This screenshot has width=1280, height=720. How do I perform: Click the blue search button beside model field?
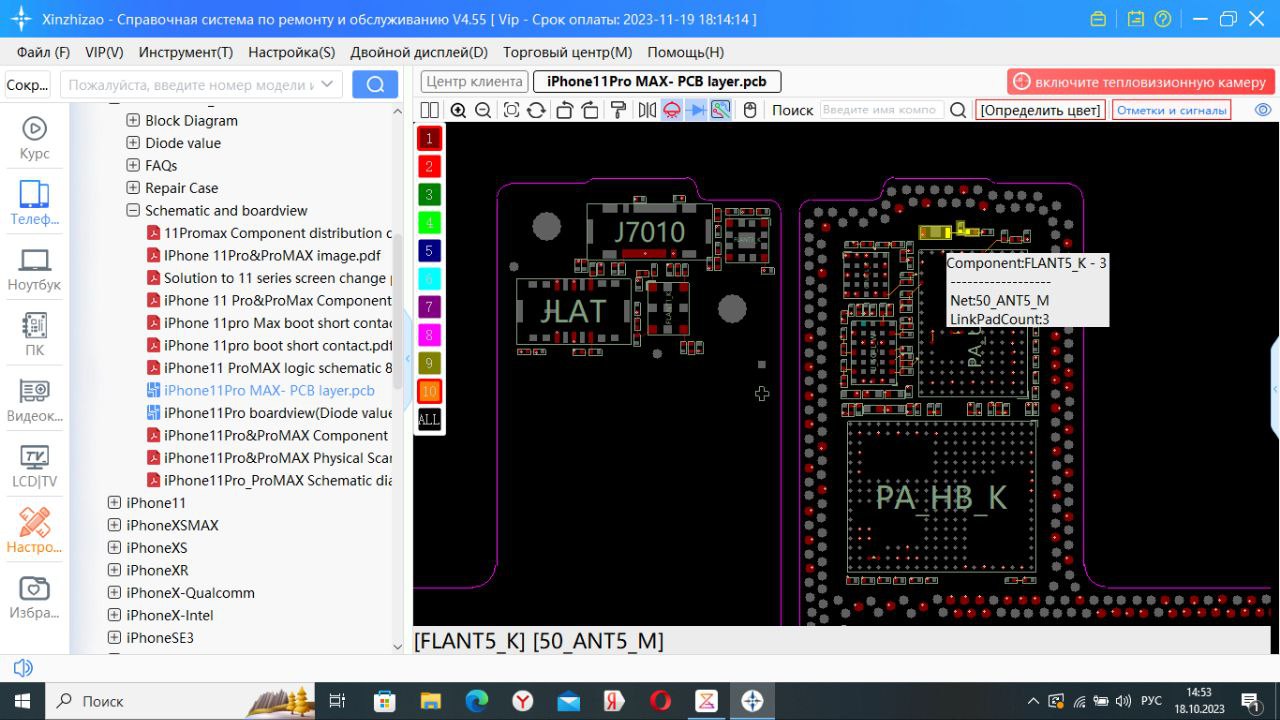click(375, 85)
